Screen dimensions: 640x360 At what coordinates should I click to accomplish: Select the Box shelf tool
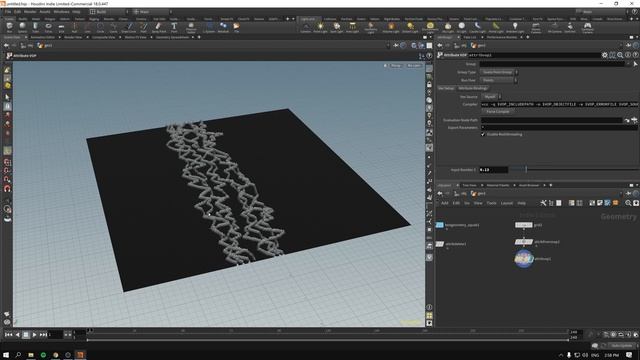pos(9,27)
